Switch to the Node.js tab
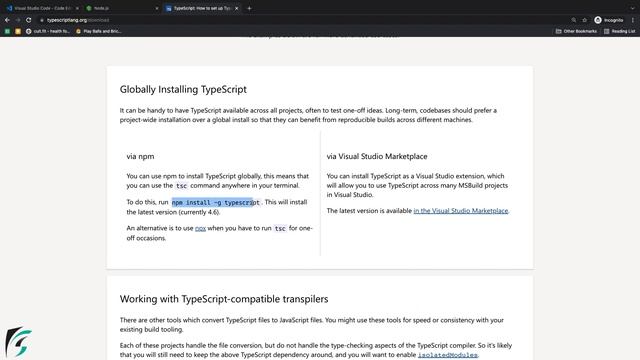Screen dimensions: 640x360 (x=118, y=8)
